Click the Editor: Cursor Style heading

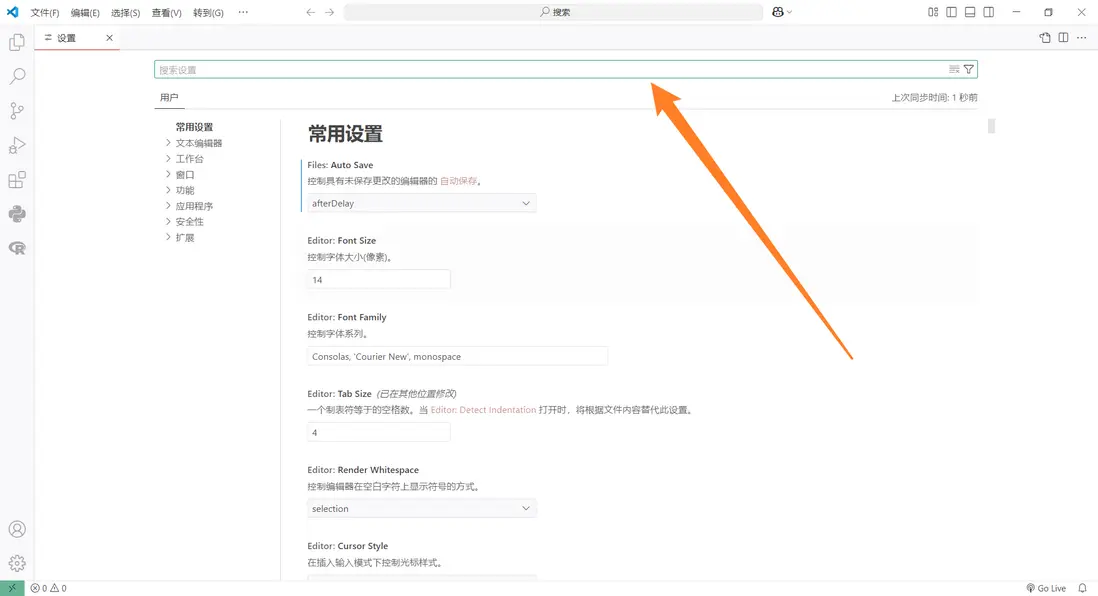347,546
